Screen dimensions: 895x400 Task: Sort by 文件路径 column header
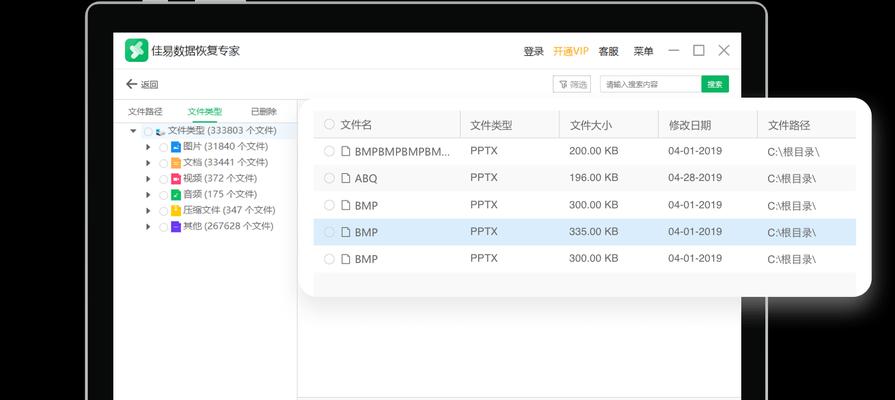pos(789,125)
